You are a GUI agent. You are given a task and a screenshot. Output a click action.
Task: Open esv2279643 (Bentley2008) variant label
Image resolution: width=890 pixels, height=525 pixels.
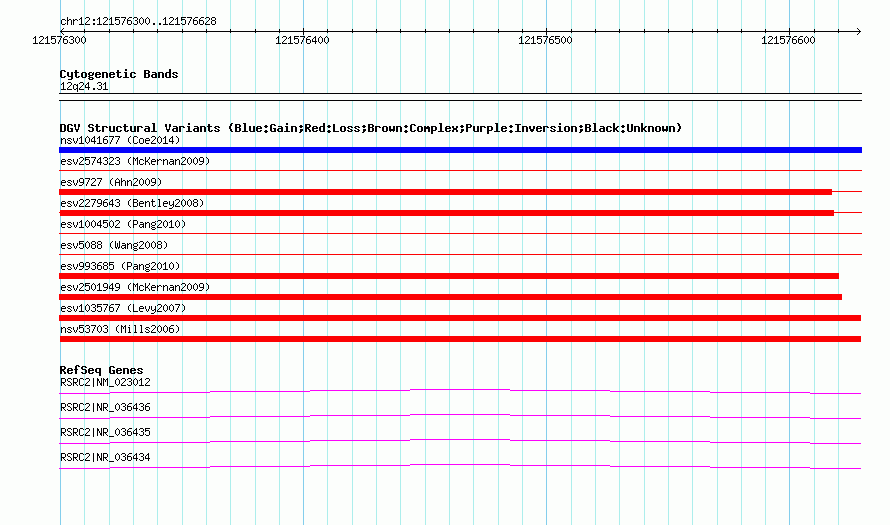click(x=132, y=203)
